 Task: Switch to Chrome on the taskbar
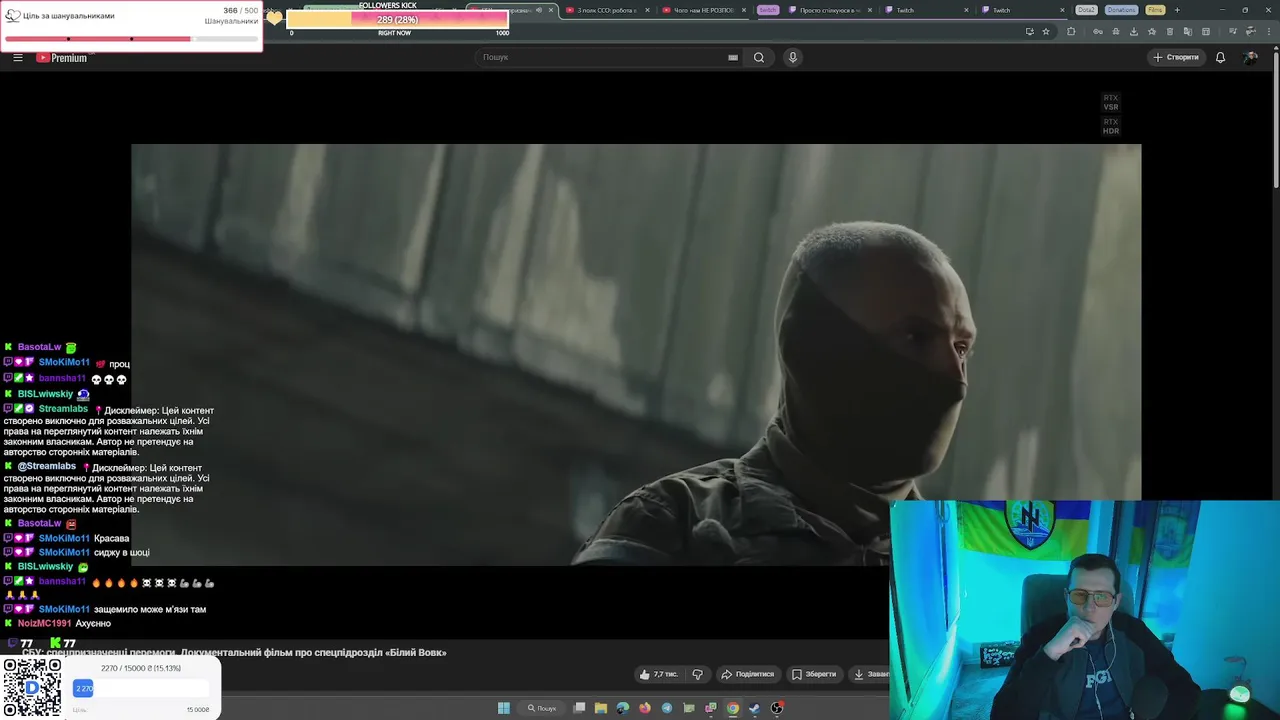coord(733,708)
